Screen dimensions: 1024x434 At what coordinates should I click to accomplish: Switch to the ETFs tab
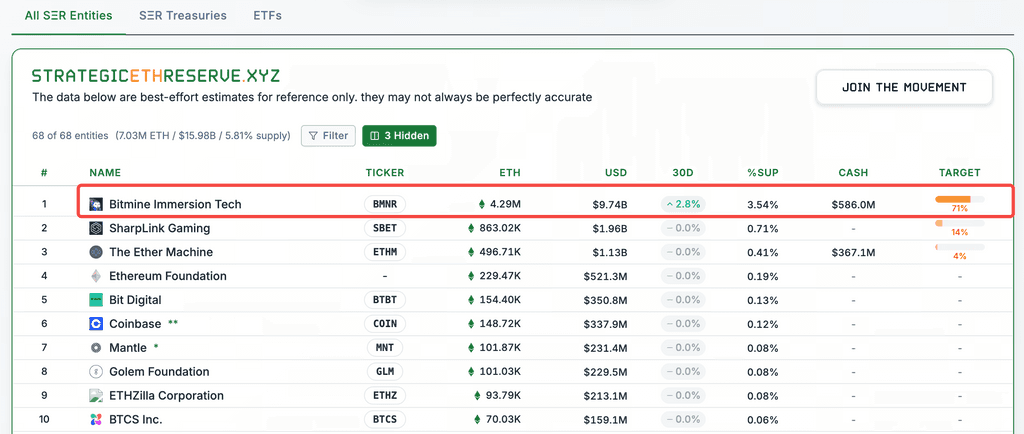(267, 16)
